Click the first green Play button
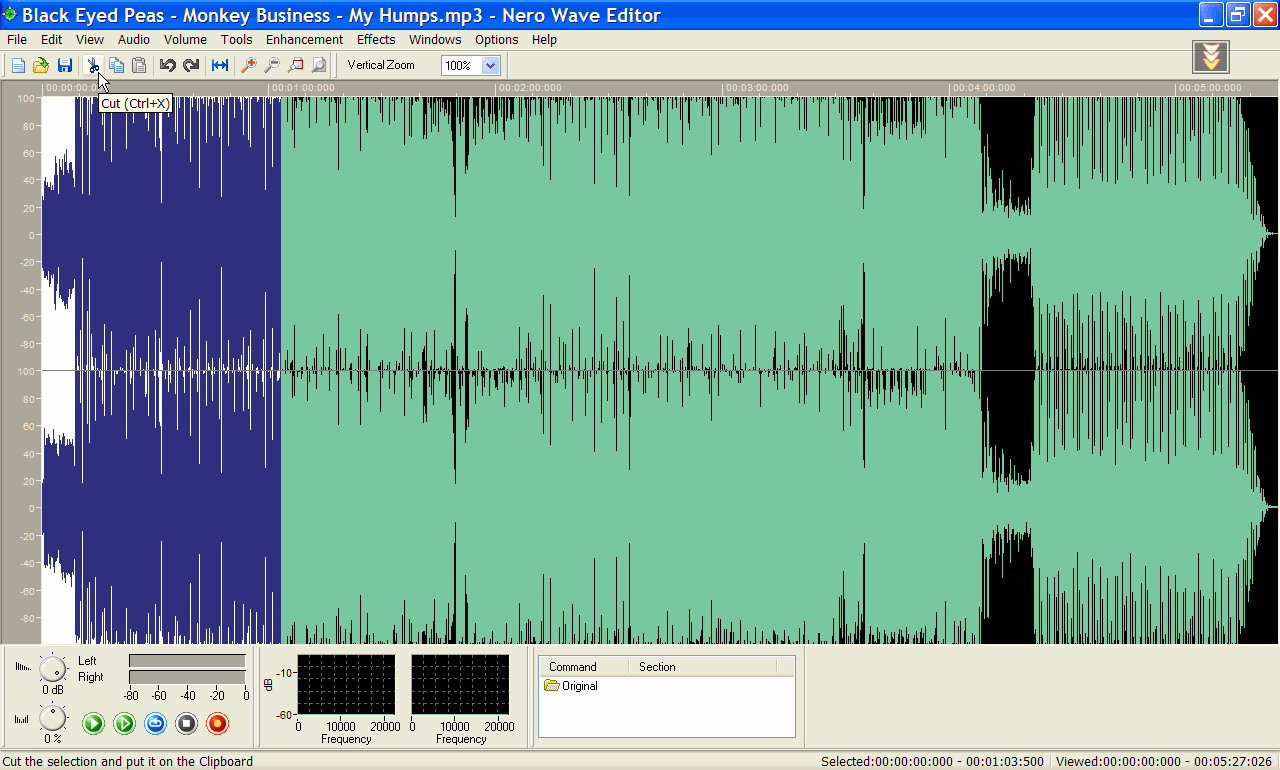This screenshot has height=770, width=1280. click(x=93, y=723)
